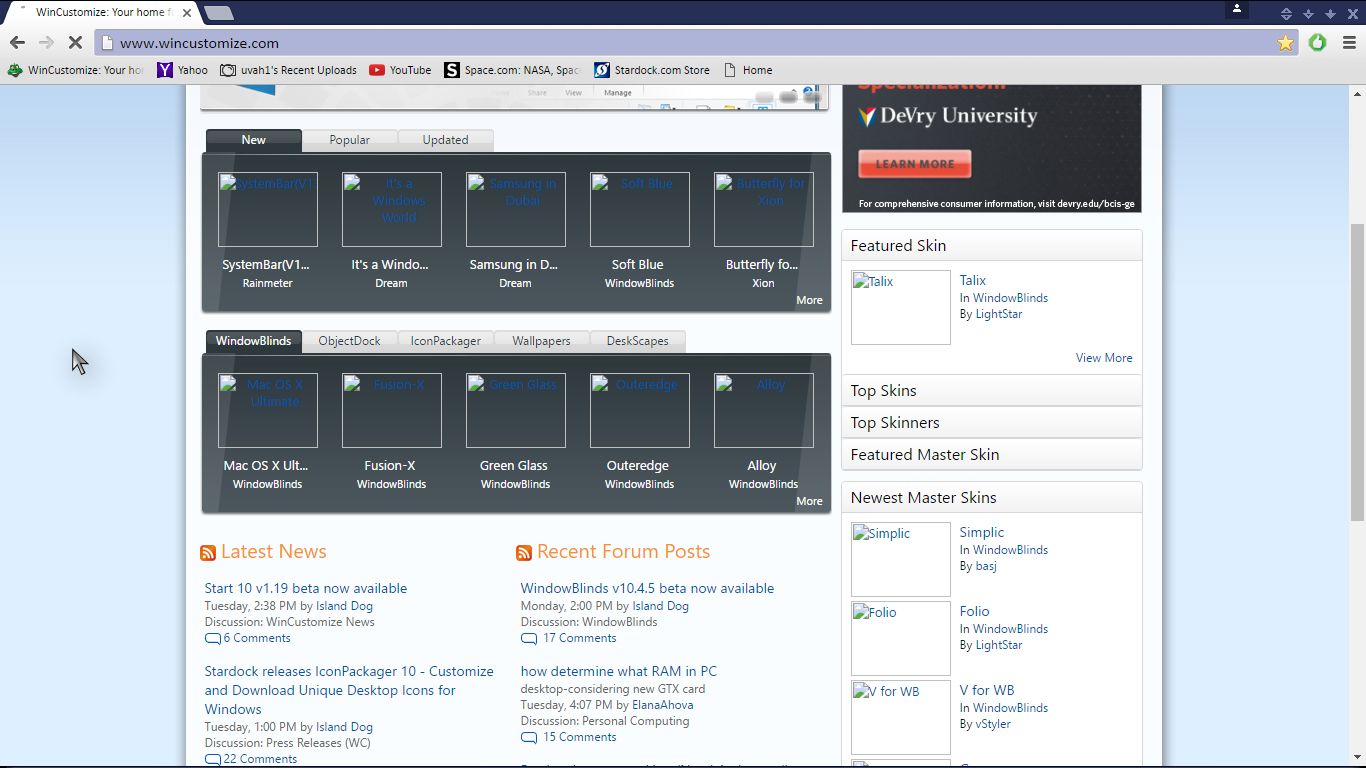Close the WinCustomize browser tab
Viewport: 1366px width, 768px height.
pyautogui.click(x=187, y=13)
